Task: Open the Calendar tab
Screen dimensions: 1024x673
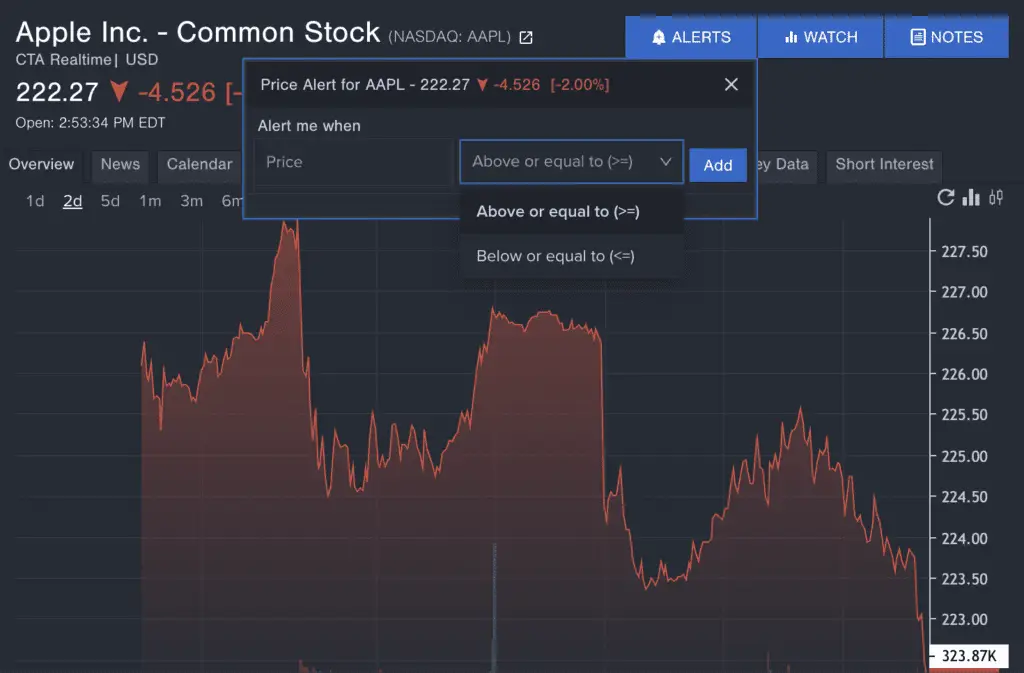Action: click(199, 164)
